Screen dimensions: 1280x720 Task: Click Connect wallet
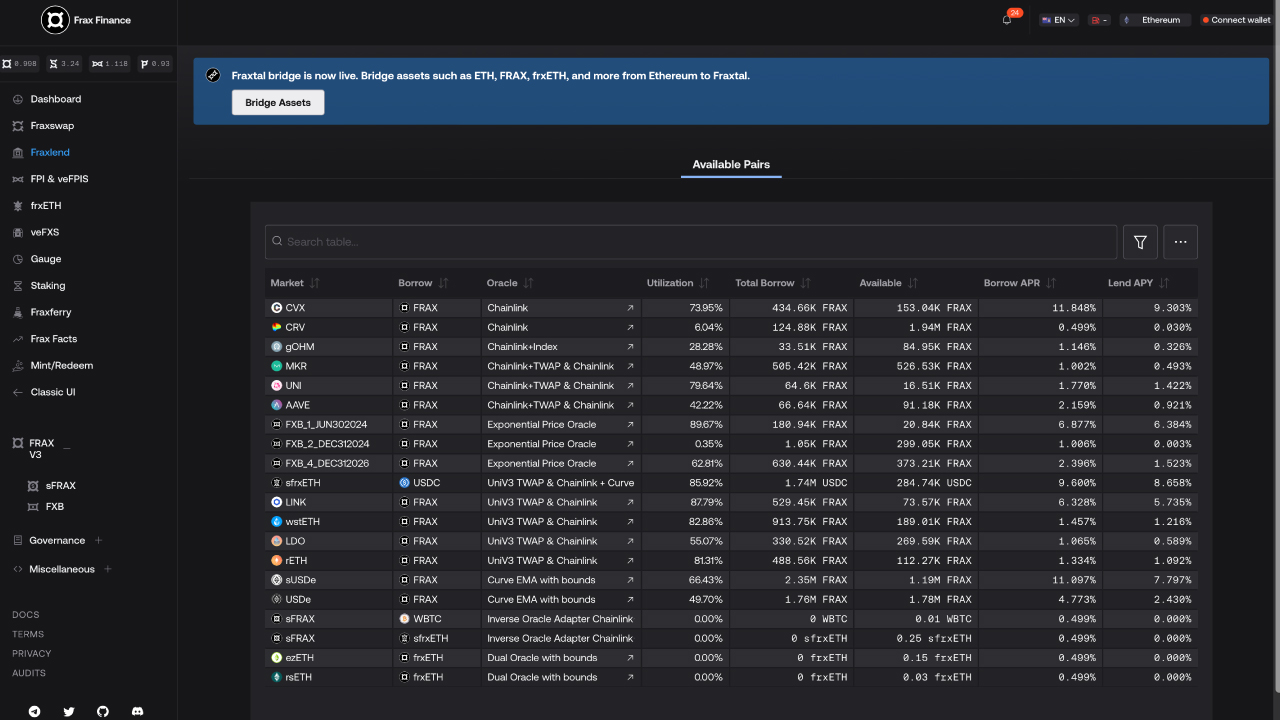point(1236,20)
